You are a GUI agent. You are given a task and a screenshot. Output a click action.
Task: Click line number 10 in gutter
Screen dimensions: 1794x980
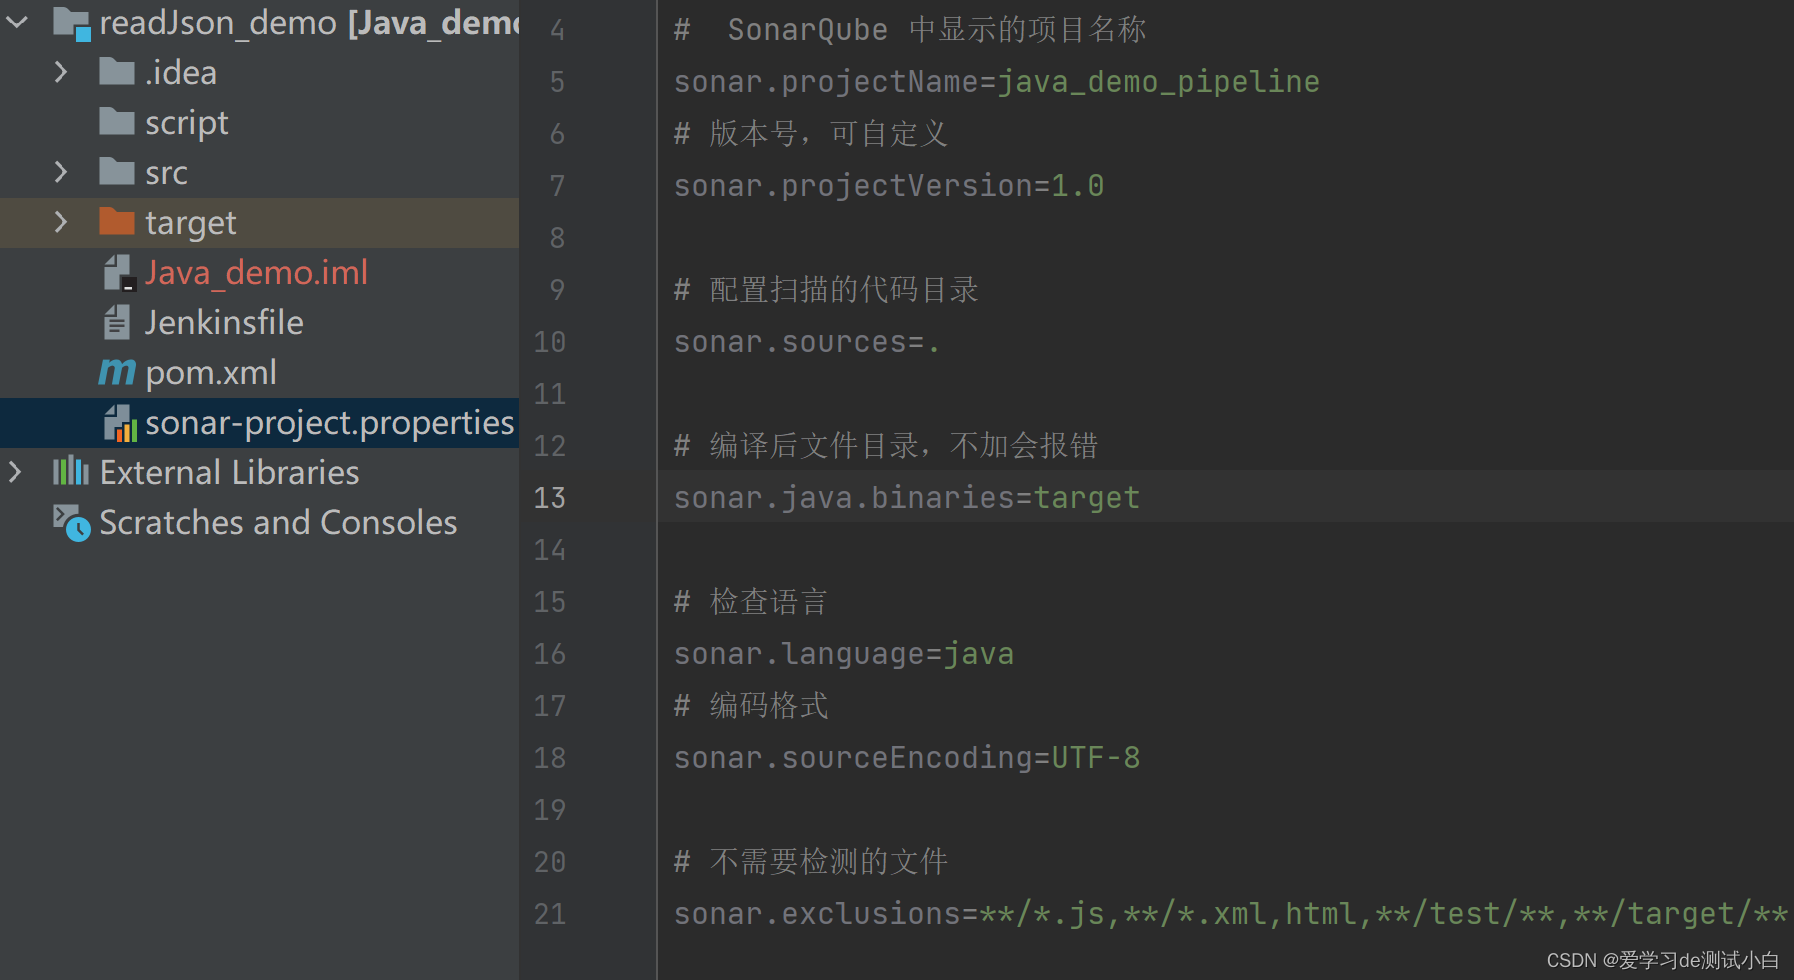coord(550,342)
